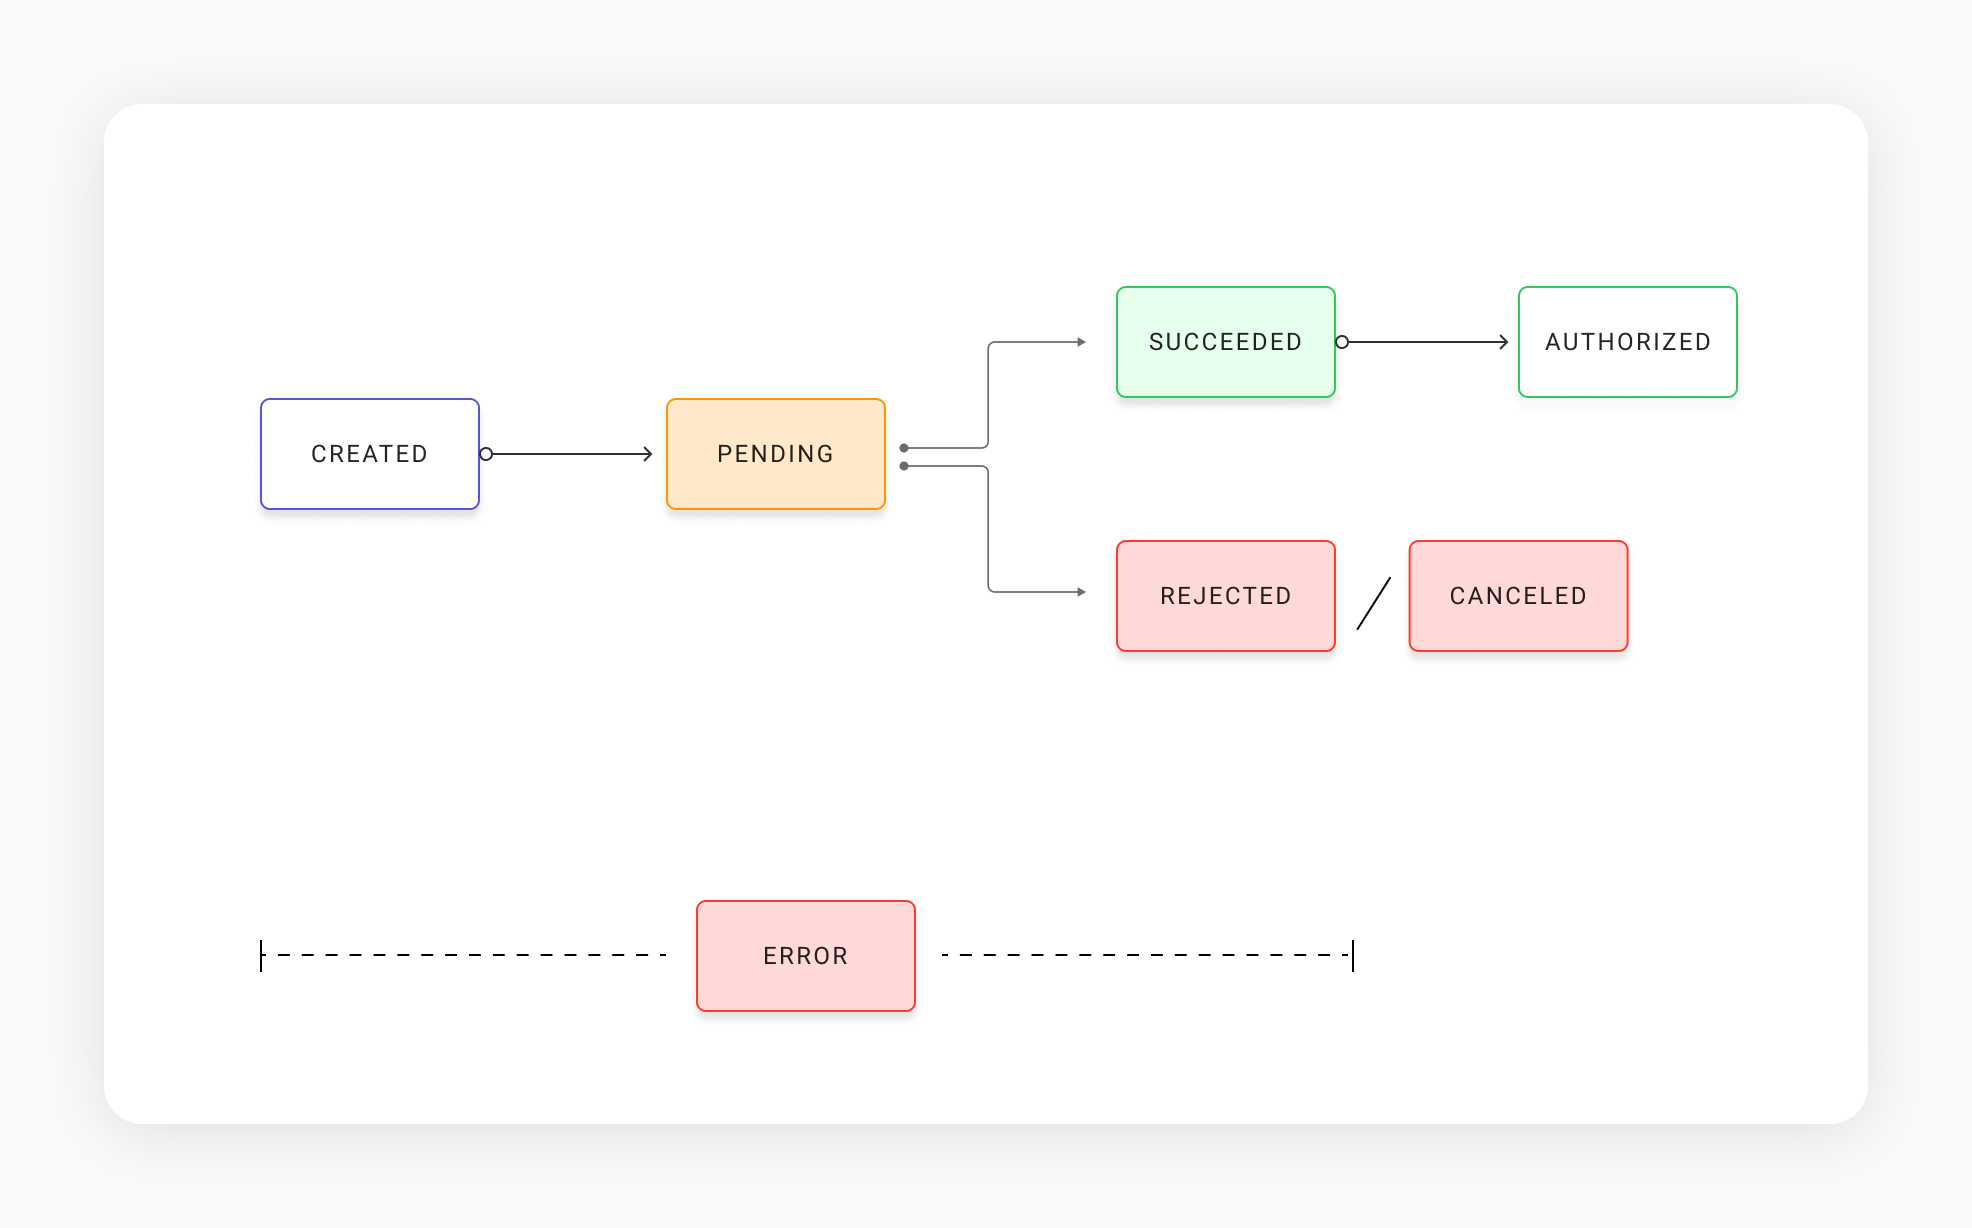Image resolution: width=1972 pixels, height=1228 pixels.
Task: Select the CANCELED state box
Action: click(x=1518, y=596)
